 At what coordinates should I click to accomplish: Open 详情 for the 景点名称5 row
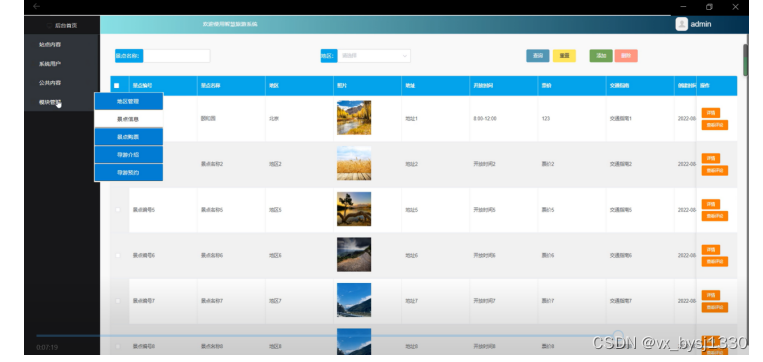pyautogui.click(x=710, y=204)
